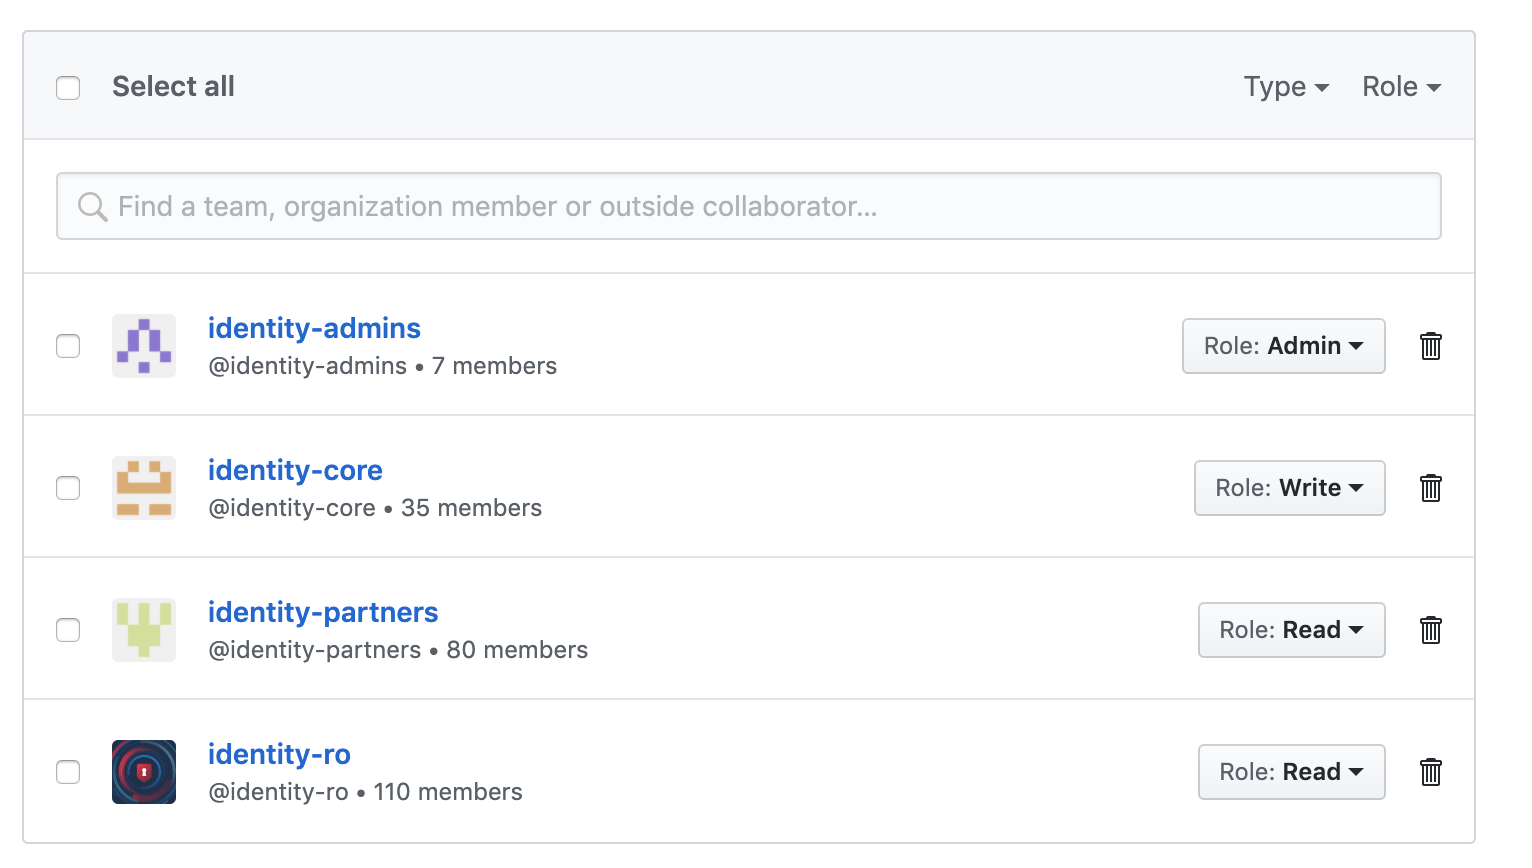Click the trash icon beside identity-core
The height and width of the screenshot is (868, 1532).
1430,488
